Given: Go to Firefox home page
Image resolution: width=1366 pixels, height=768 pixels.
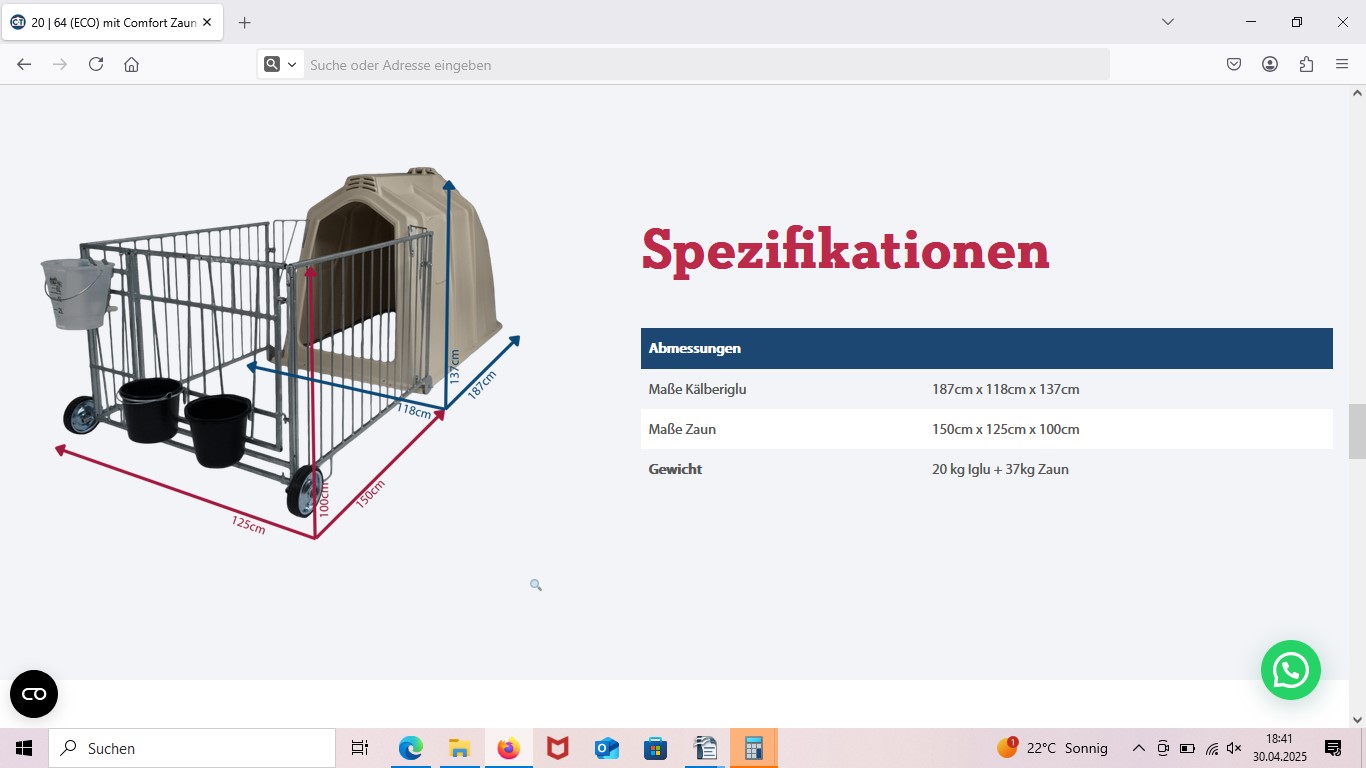Looking at the screenshot, I should pos(131,64).
